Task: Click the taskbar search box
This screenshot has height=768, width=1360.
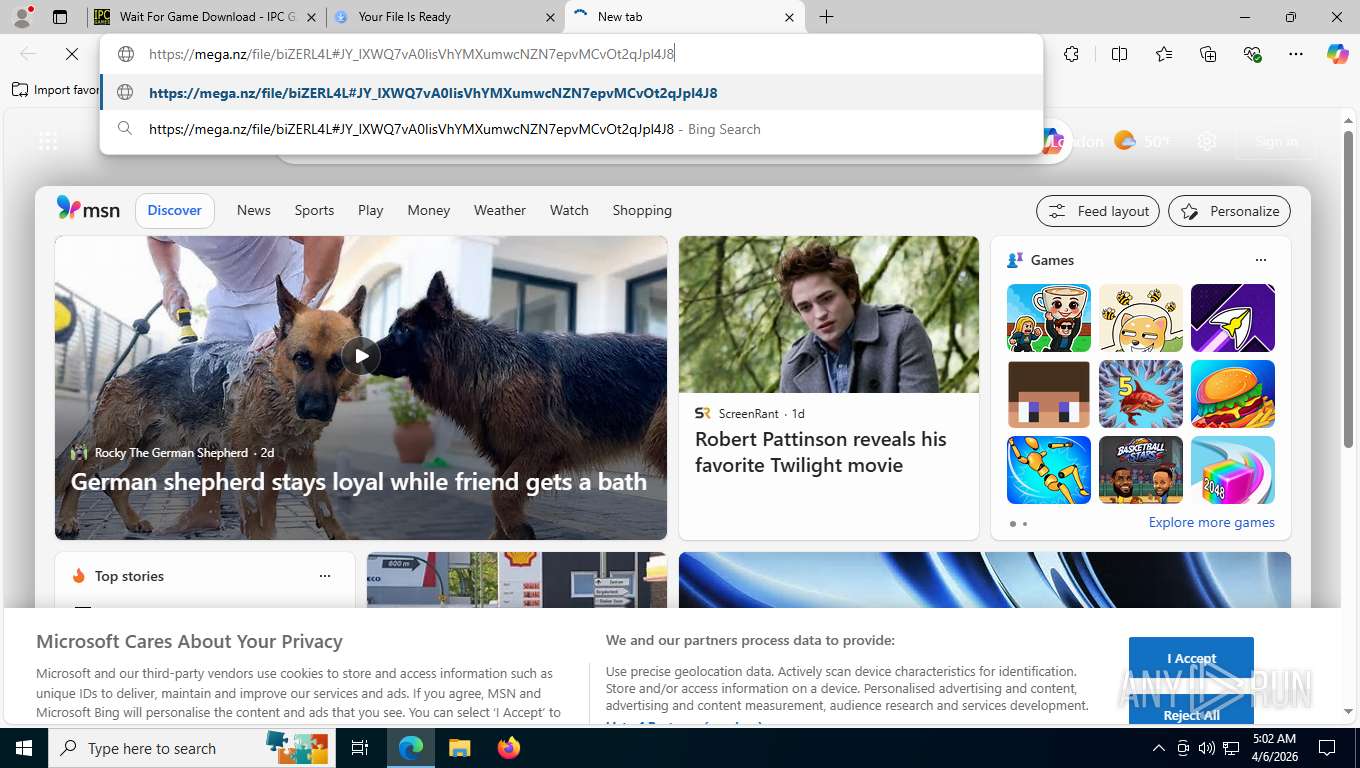Action: [190, 748]
